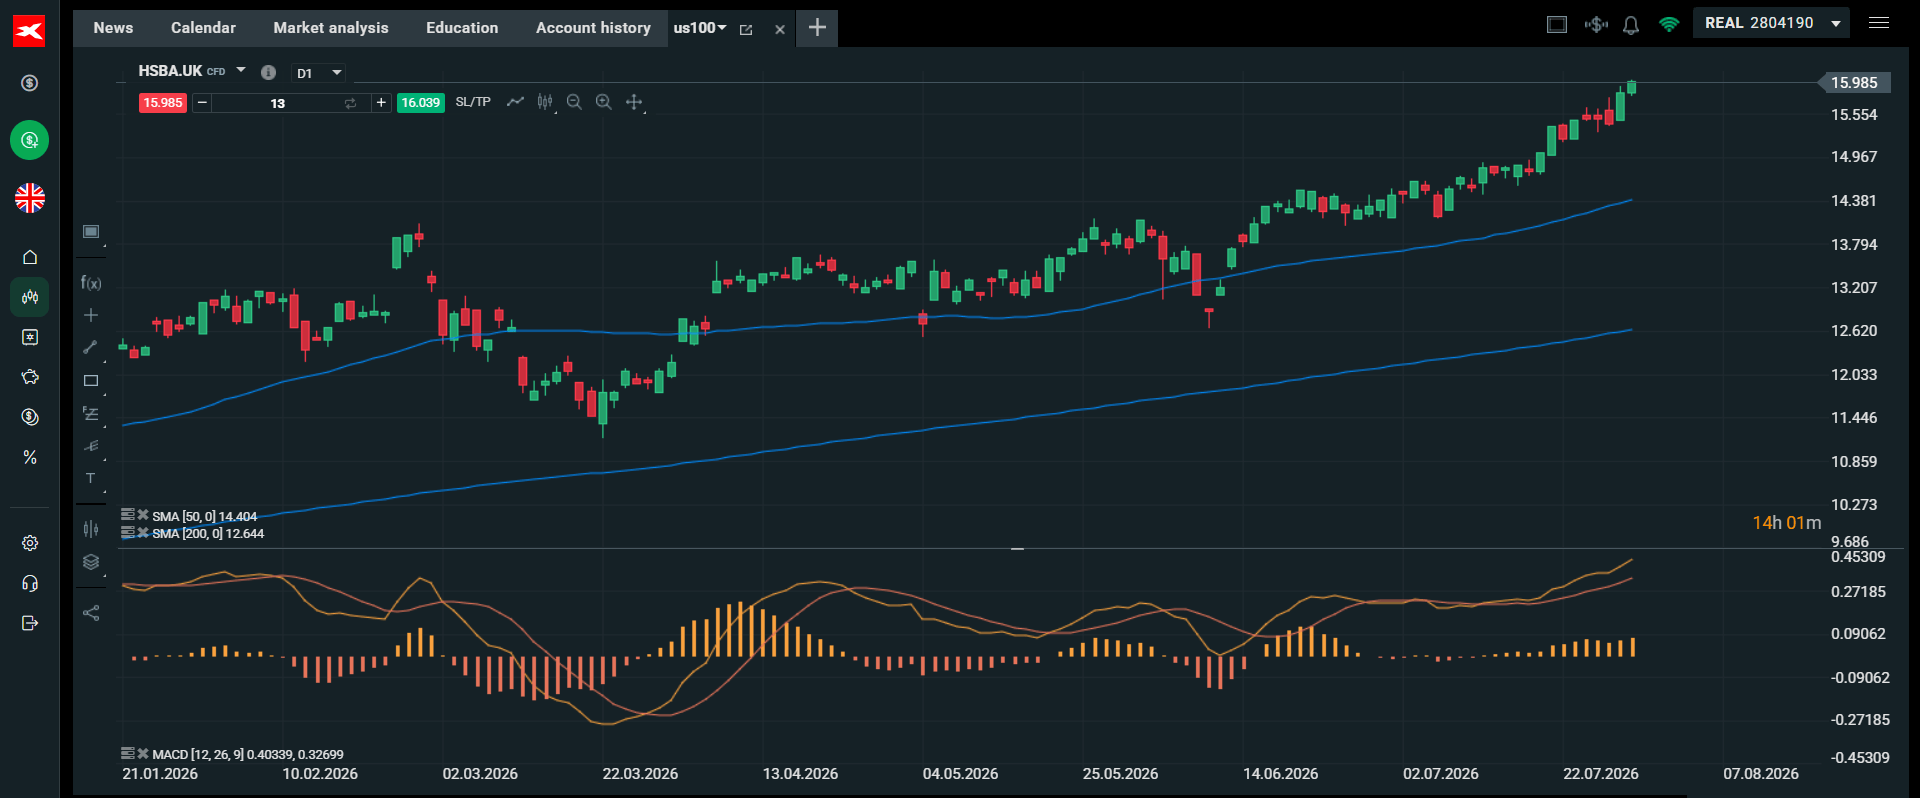The width and height of the screenshot is (1920, 798).
Task: Open the notifications bell
Action: tap(1631, 25)
